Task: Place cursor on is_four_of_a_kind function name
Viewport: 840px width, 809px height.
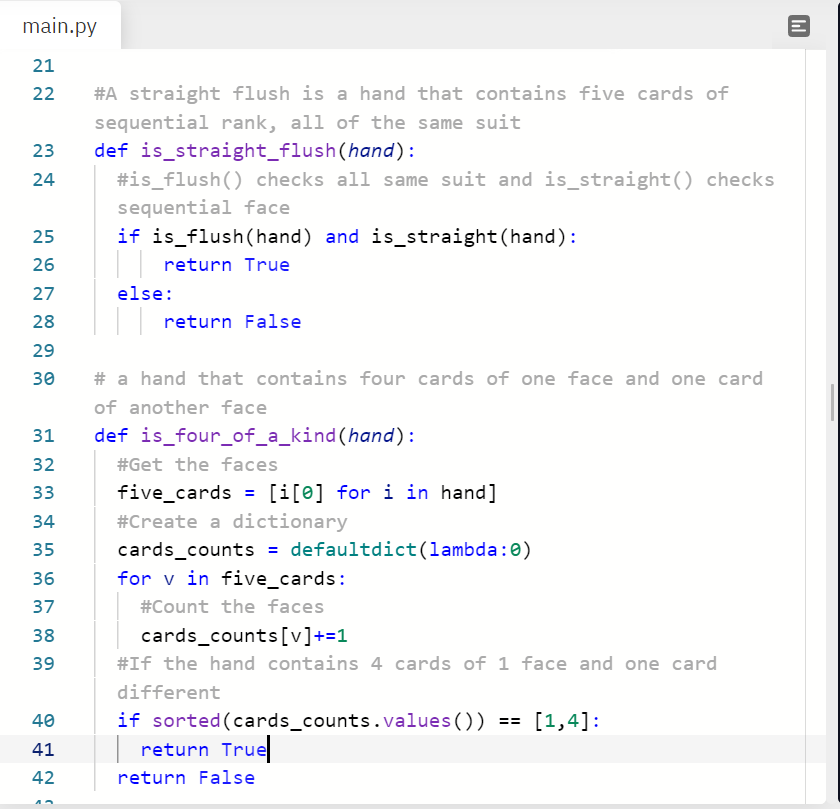Action: [236, 436]
